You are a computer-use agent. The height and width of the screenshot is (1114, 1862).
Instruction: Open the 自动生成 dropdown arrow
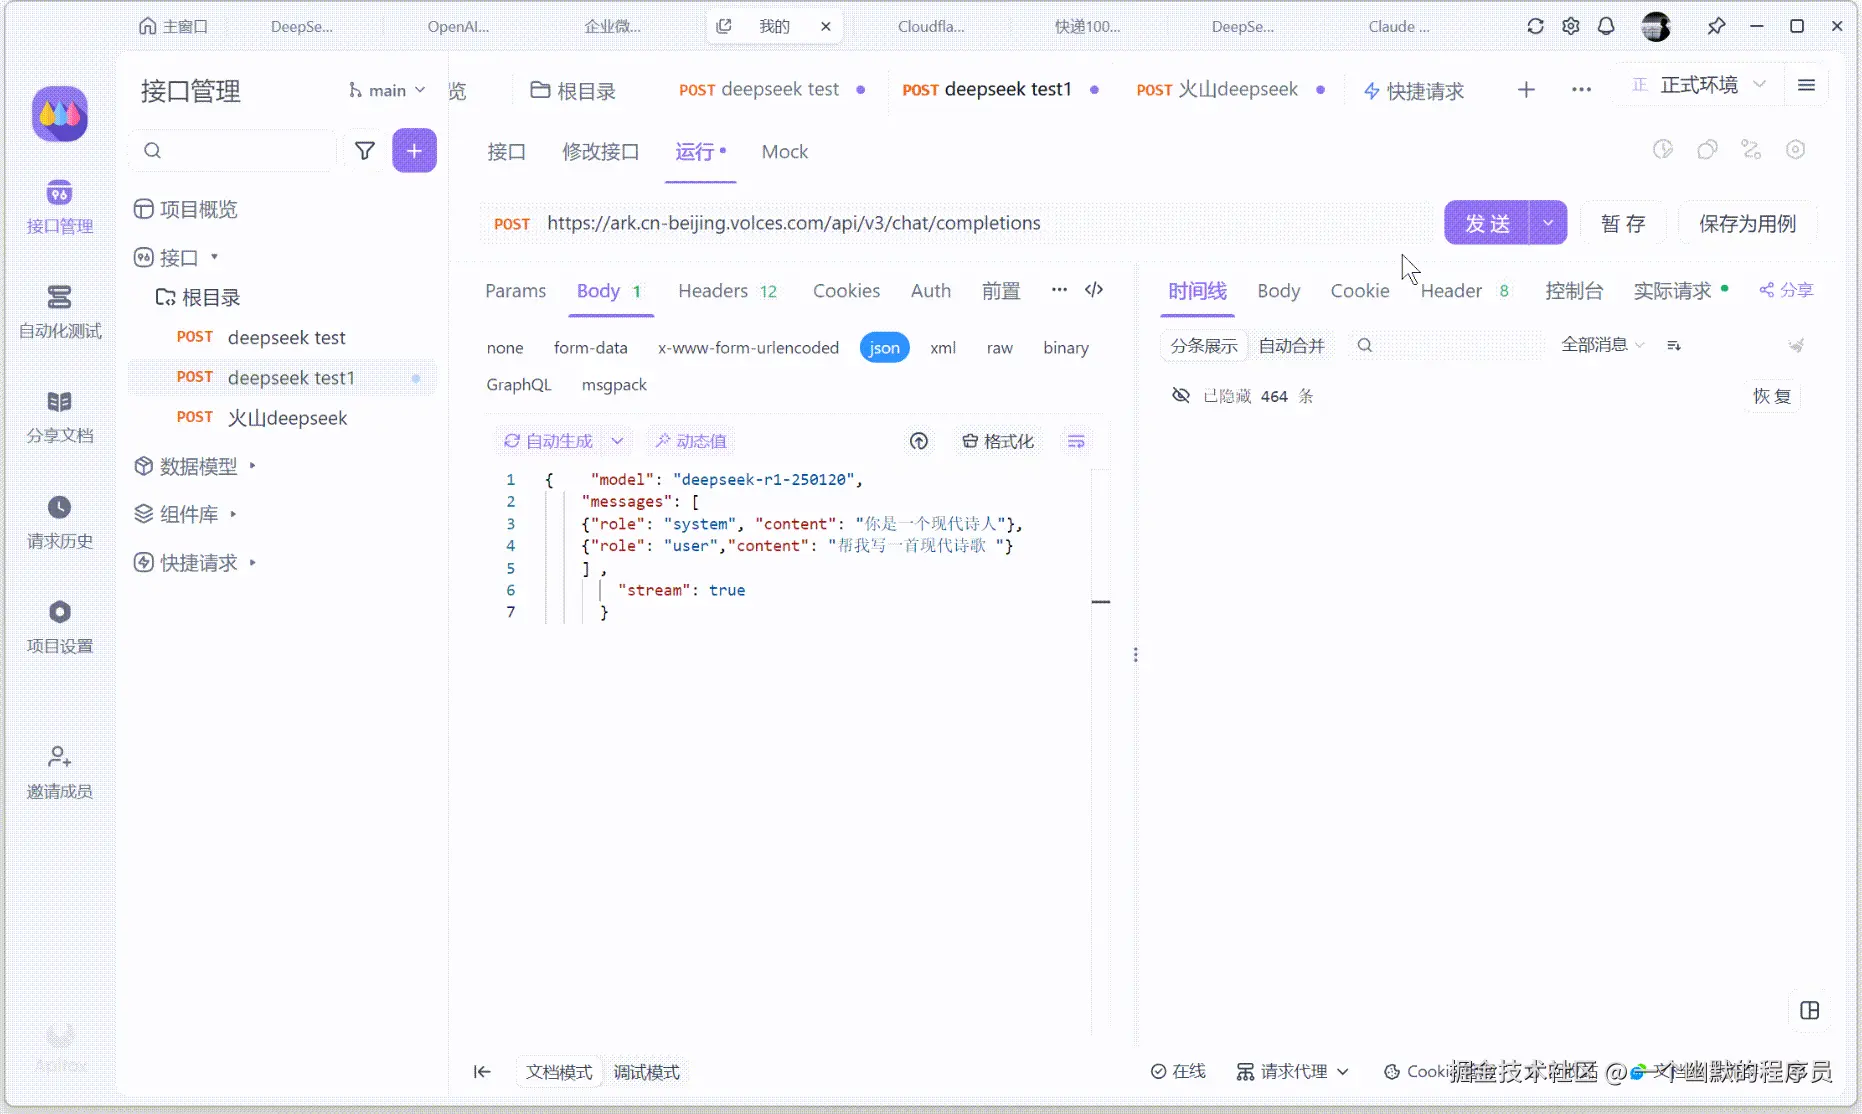point(617,441)
